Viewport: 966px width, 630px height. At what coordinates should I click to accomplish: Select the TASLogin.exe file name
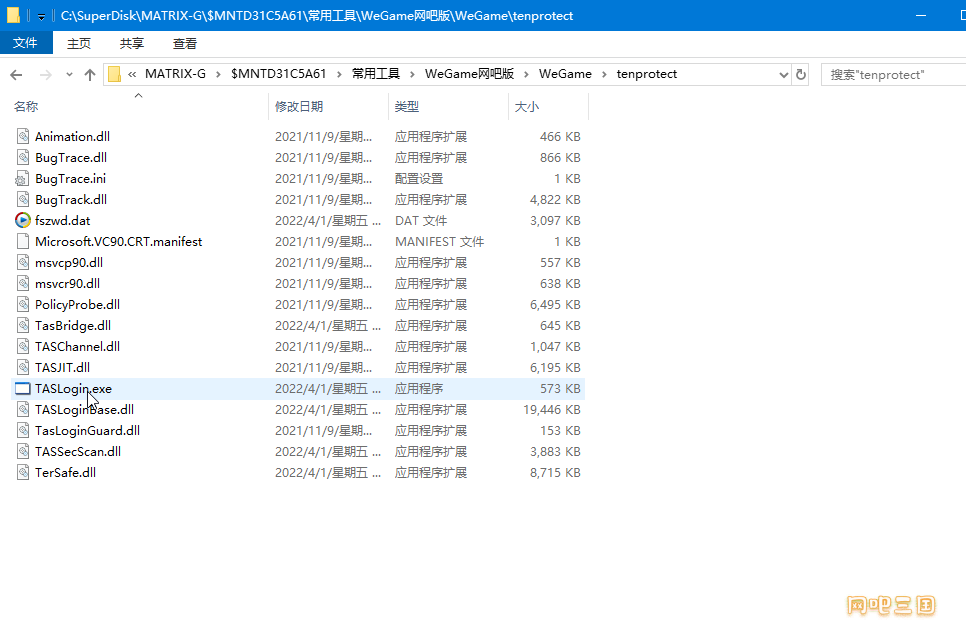tap(73, 389)
